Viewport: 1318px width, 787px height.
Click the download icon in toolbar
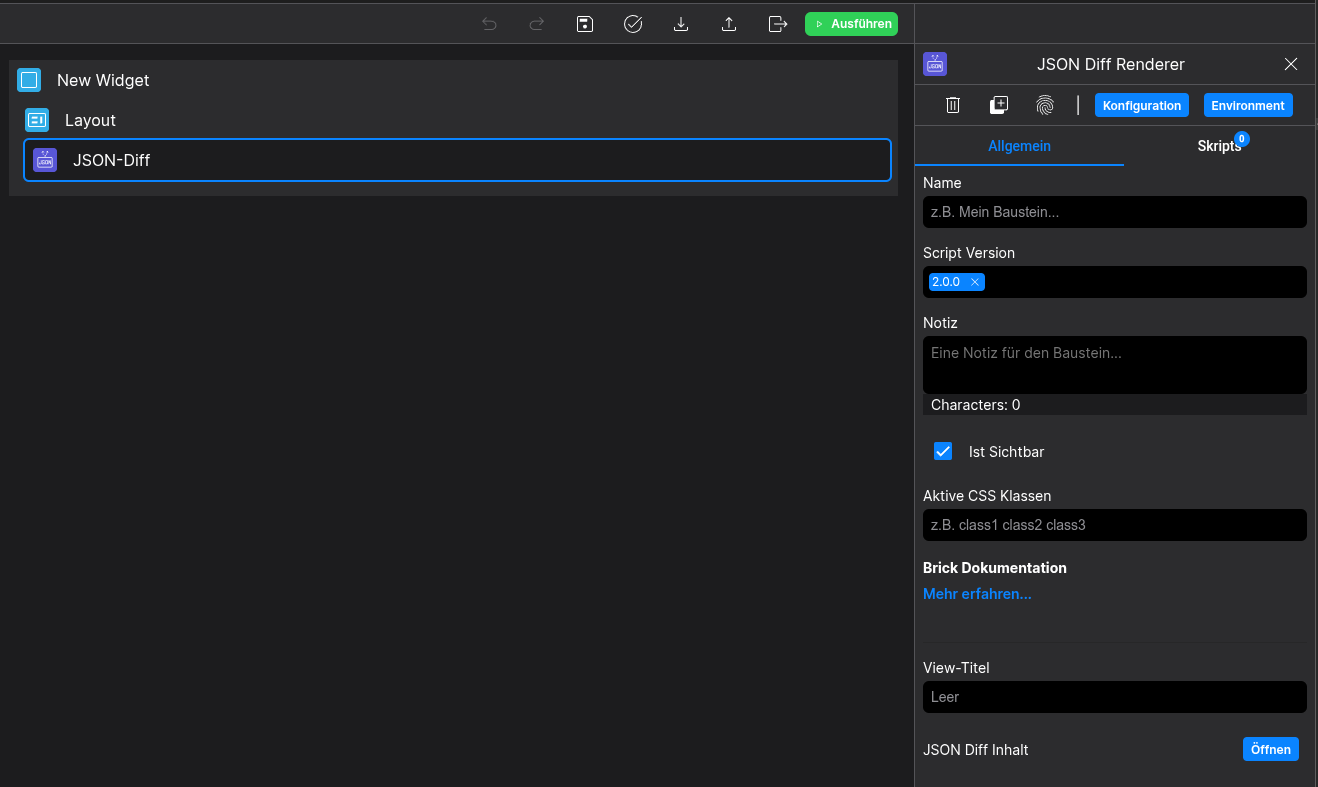[x=681, y=24]
